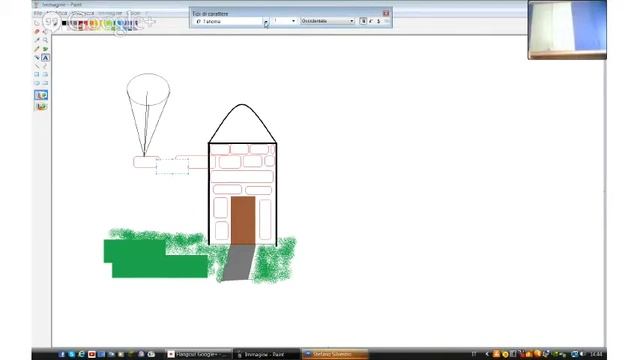
Task: Select the Rectangle tool
Action: tap(37, 74)
